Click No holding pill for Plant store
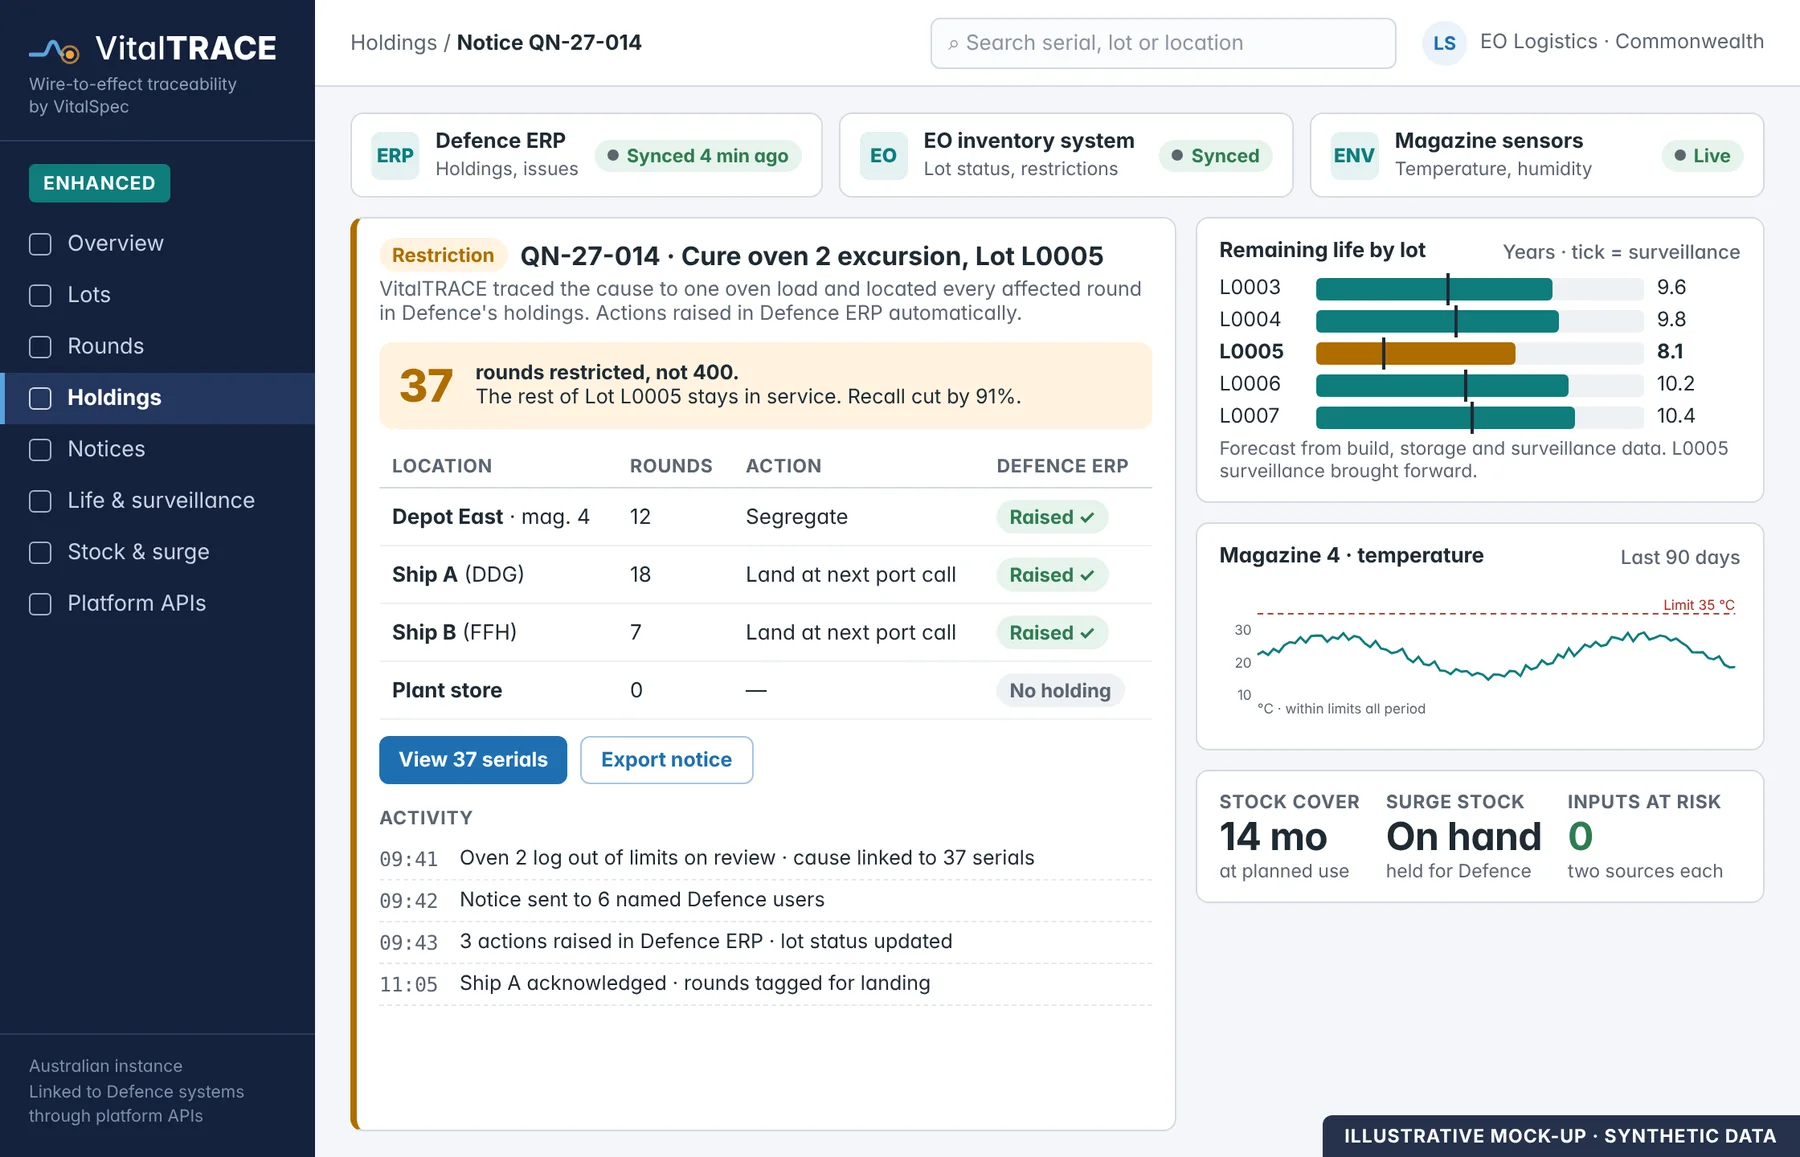The height and width of the screenshot is (1157, 1800). [1060, 691]
